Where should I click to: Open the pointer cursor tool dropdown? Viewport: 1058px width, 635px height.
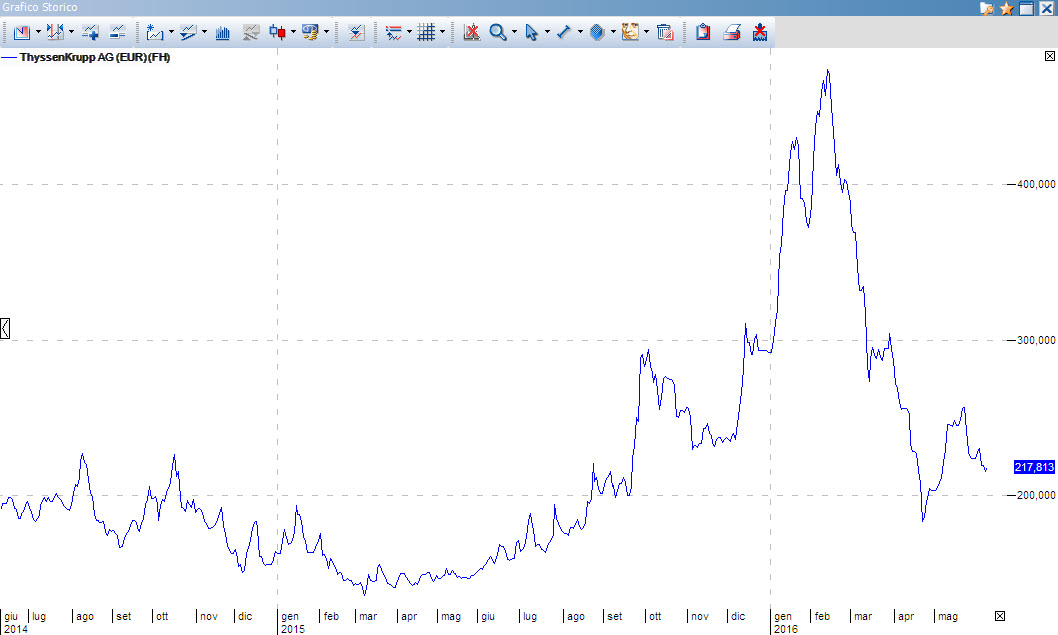click(x=547, y=32)
